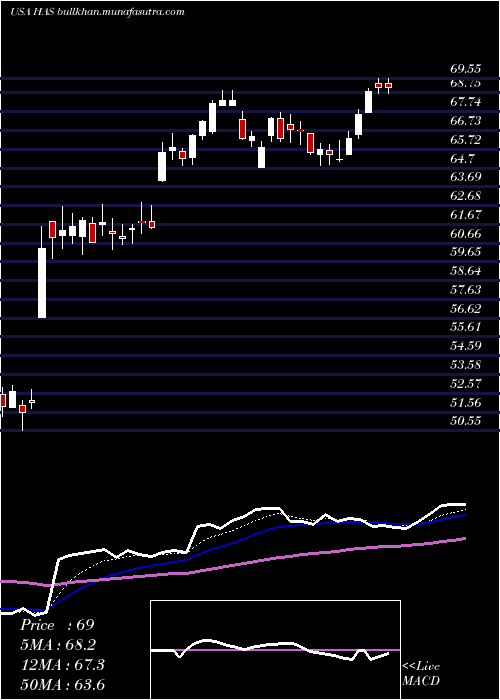500x700 pixels.
Task: Select the 63.69 price axis label
Action: coord(466,176)
